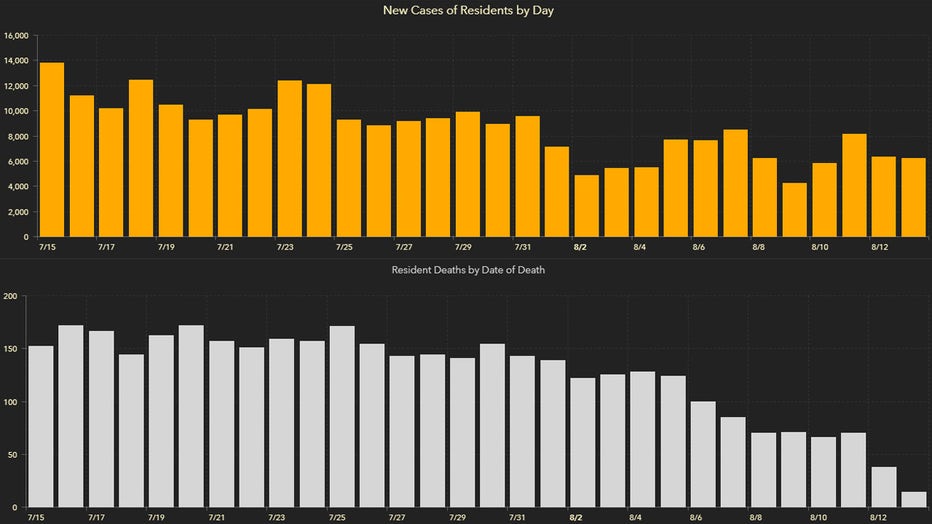
Task: Click the 7/23 orange bar in New Cases chart
Action: (x=289, y=158)
